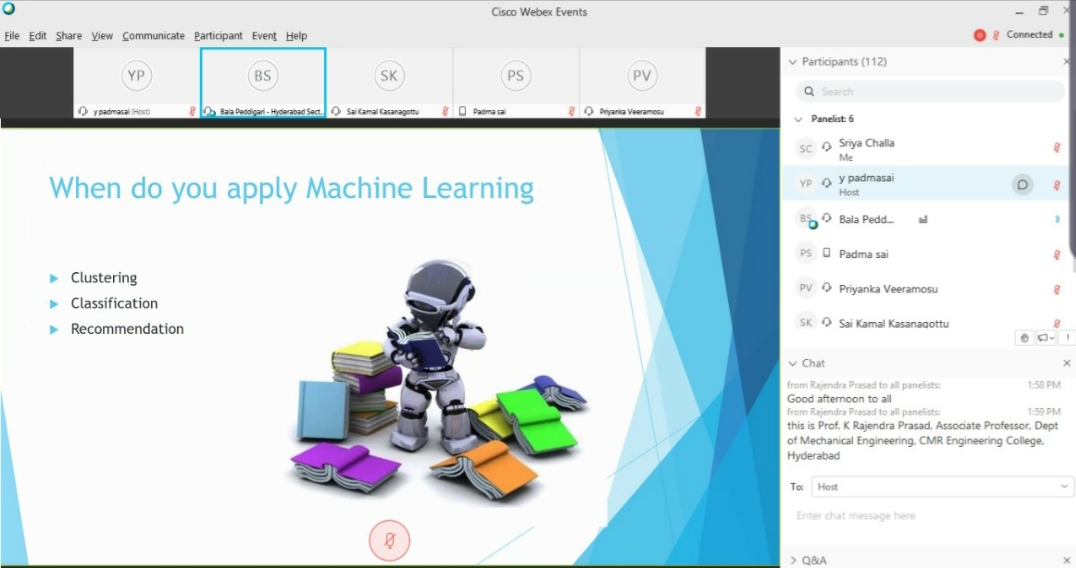This screenshot has width=1076, height=568.
Task: Toggle the round mute button below the slide
Action: coord(389,541)
